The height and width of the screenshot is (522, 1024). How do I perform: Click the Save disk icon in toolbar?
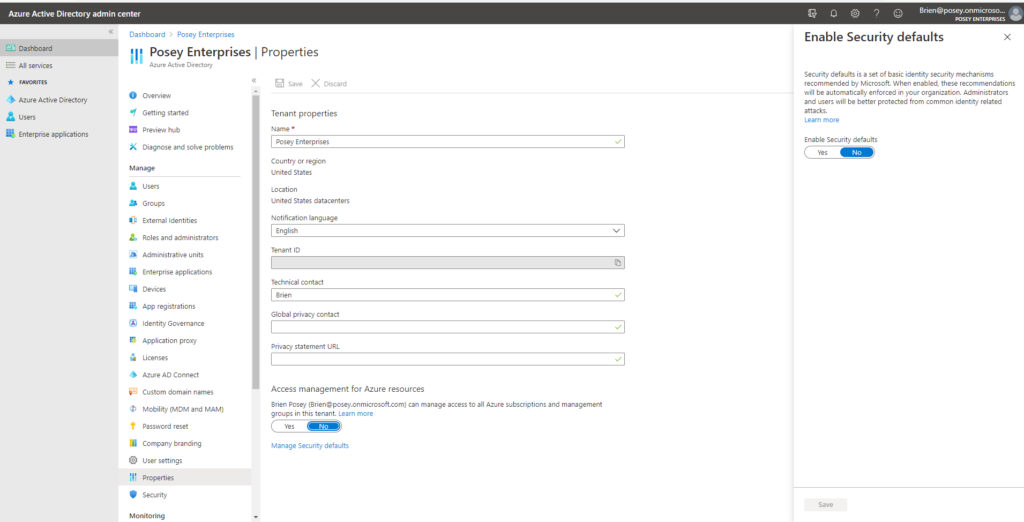[280, 83]
